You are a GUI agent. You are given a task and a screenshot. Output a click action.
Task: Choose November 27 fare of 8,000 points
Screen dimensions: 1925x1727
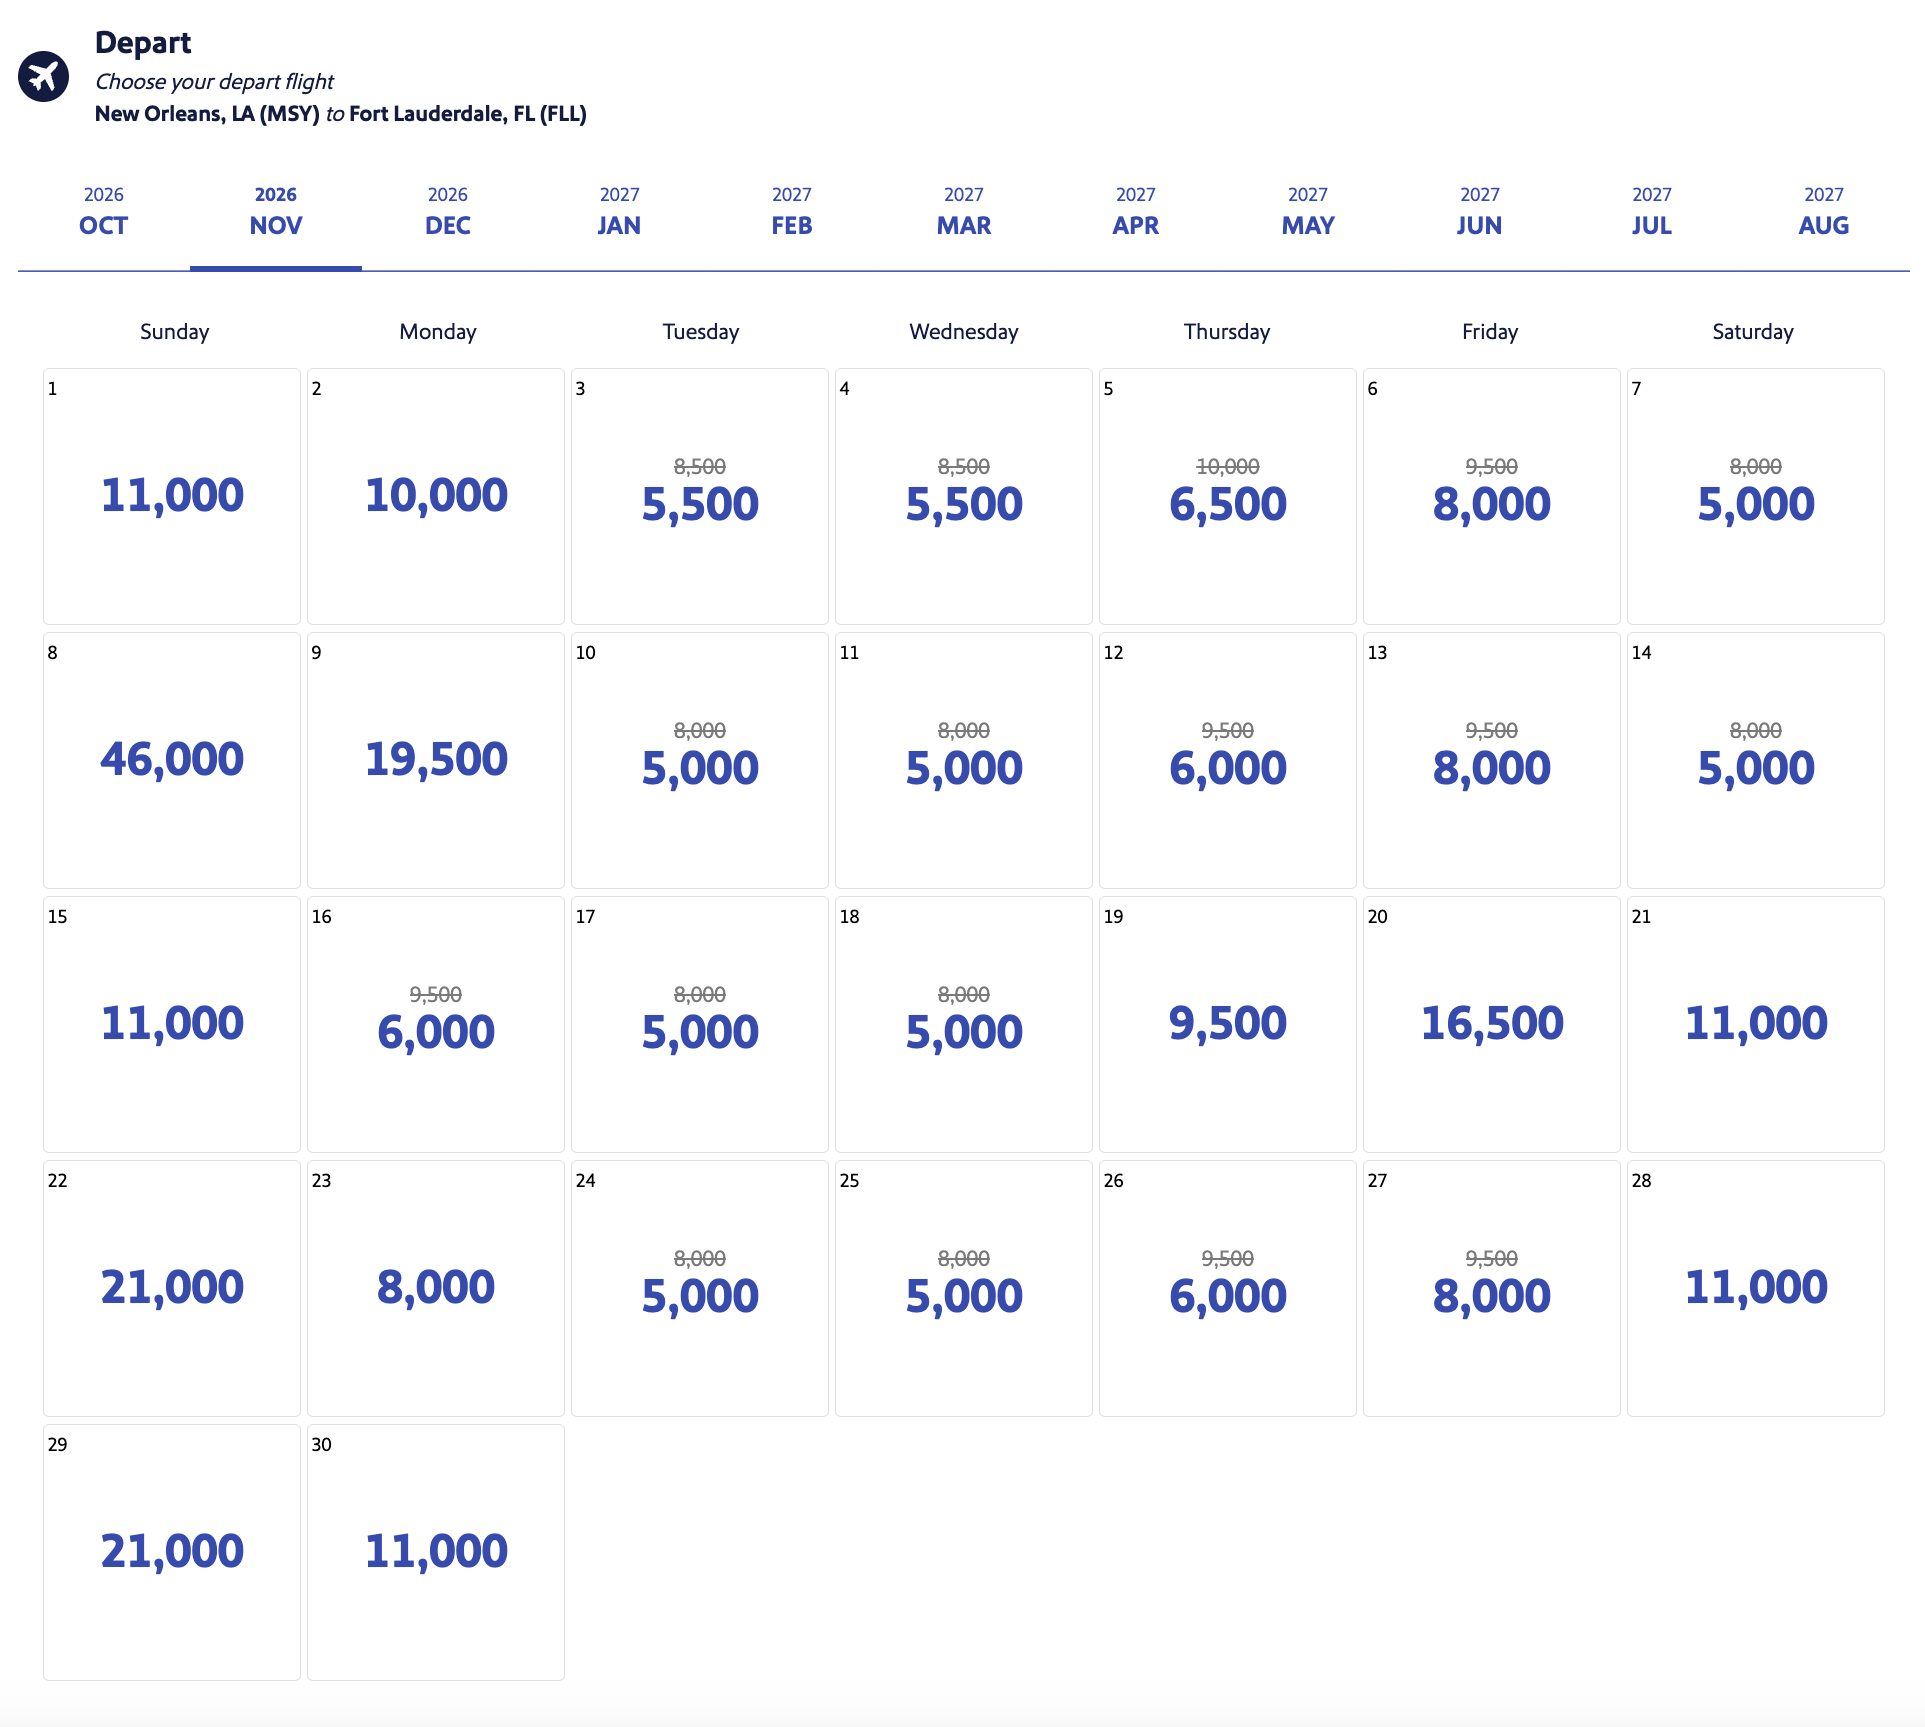point(1492,1288)
